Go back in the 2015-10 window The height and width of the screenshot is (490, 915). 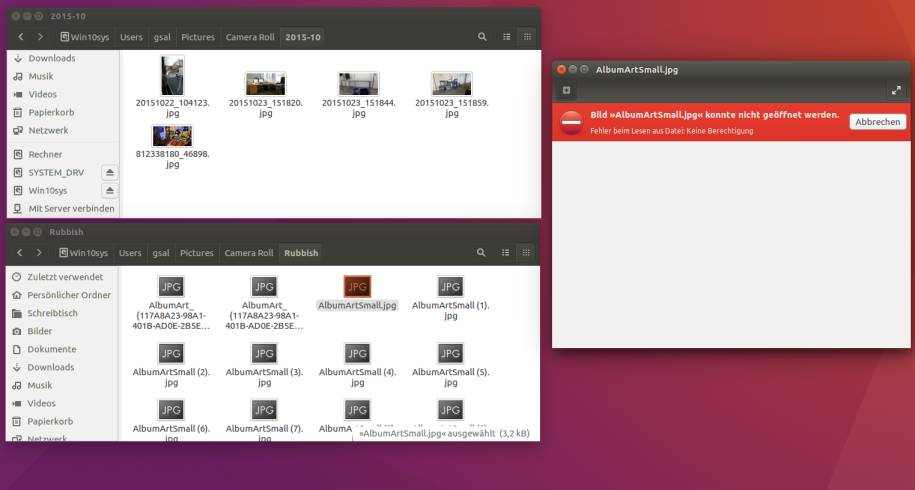[x=21, y=37]
